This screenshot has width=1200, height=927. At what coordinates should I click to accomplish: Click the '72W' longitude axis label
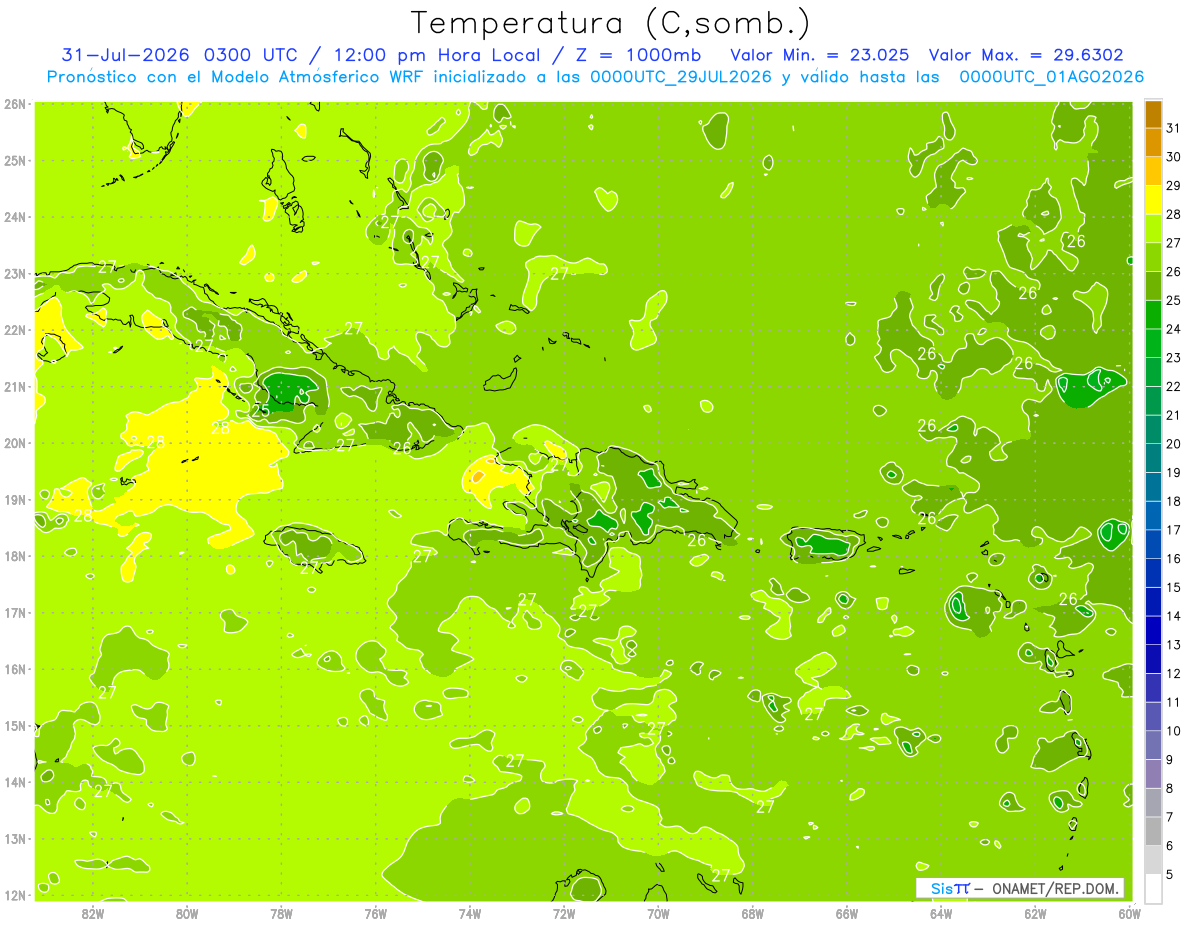564,913
